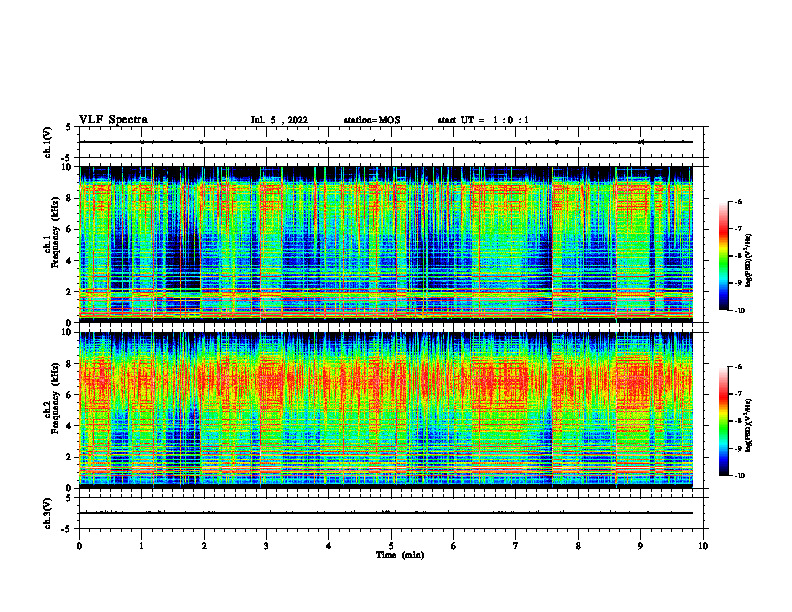Viewport: 792px width, 612px height.
Task: Select the date text "Jul 5, 2022"
Action: 279,120
